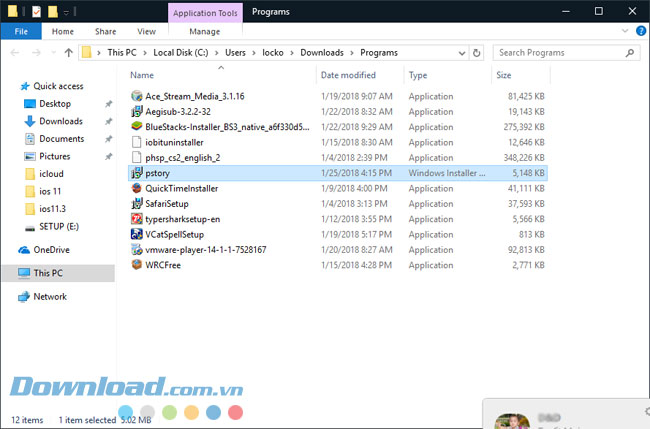Click the QuickTimeInstaller file icon
The width and height of the screenshot is (650, 429).
click(x=137, y=188)
